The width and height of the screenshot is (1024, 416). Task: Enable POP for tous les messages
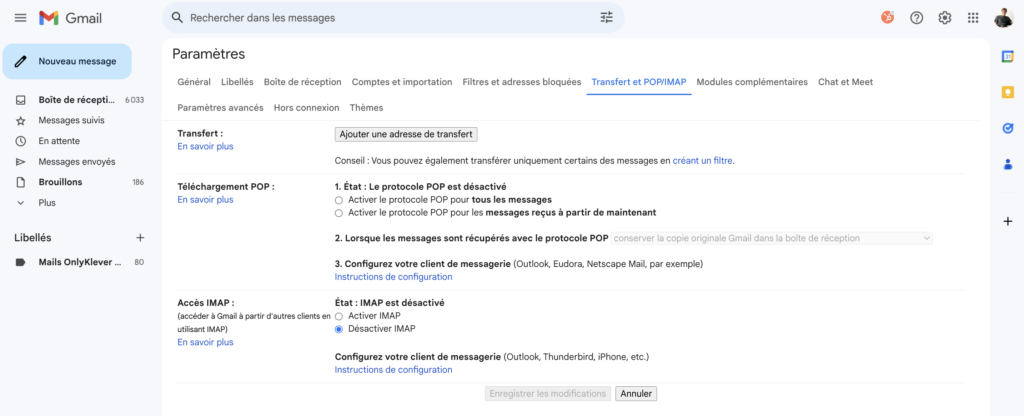pos(339,200)
